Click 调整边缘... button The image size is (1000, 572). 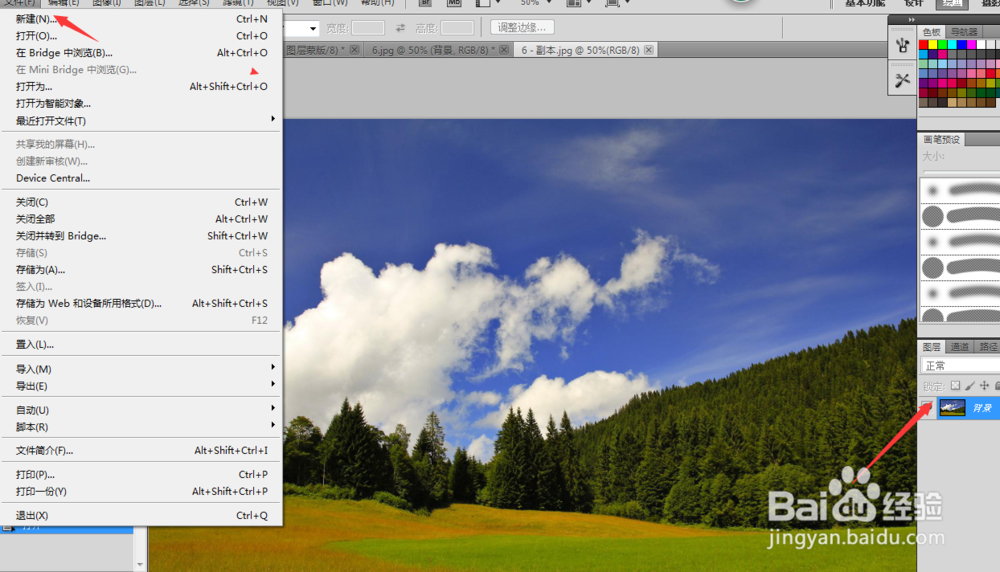pyautogui.click(x=522, y=27)
